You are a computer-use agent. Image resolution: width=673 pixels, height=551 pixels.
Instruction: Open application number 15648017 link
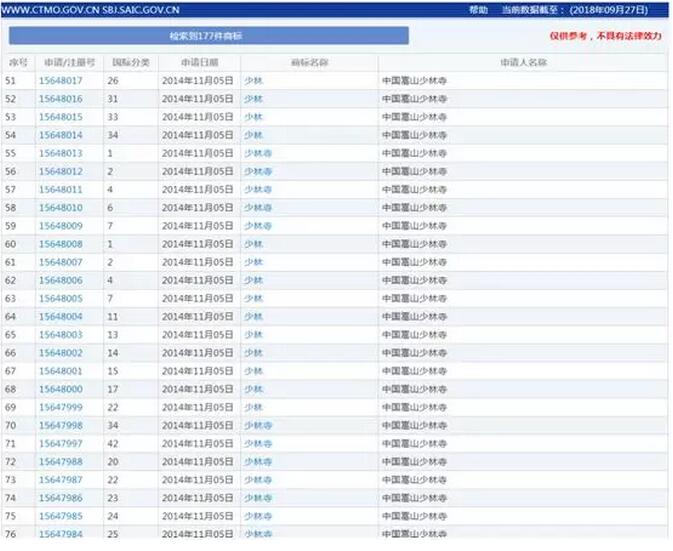[x=61, y=81]
